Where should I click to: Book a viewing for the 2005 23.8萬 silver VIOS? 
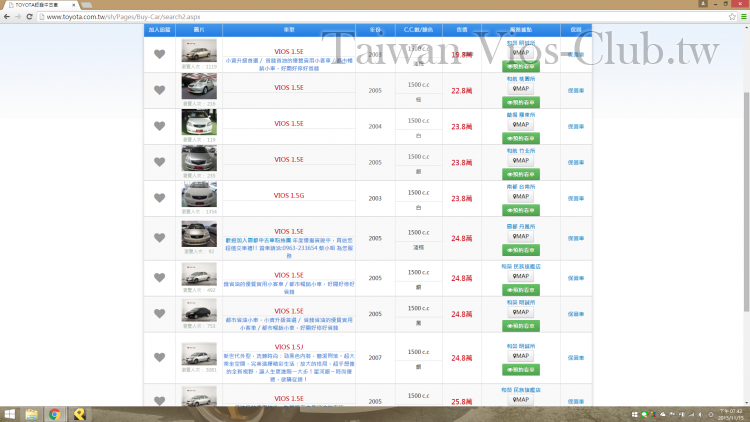tap(521, 174)
